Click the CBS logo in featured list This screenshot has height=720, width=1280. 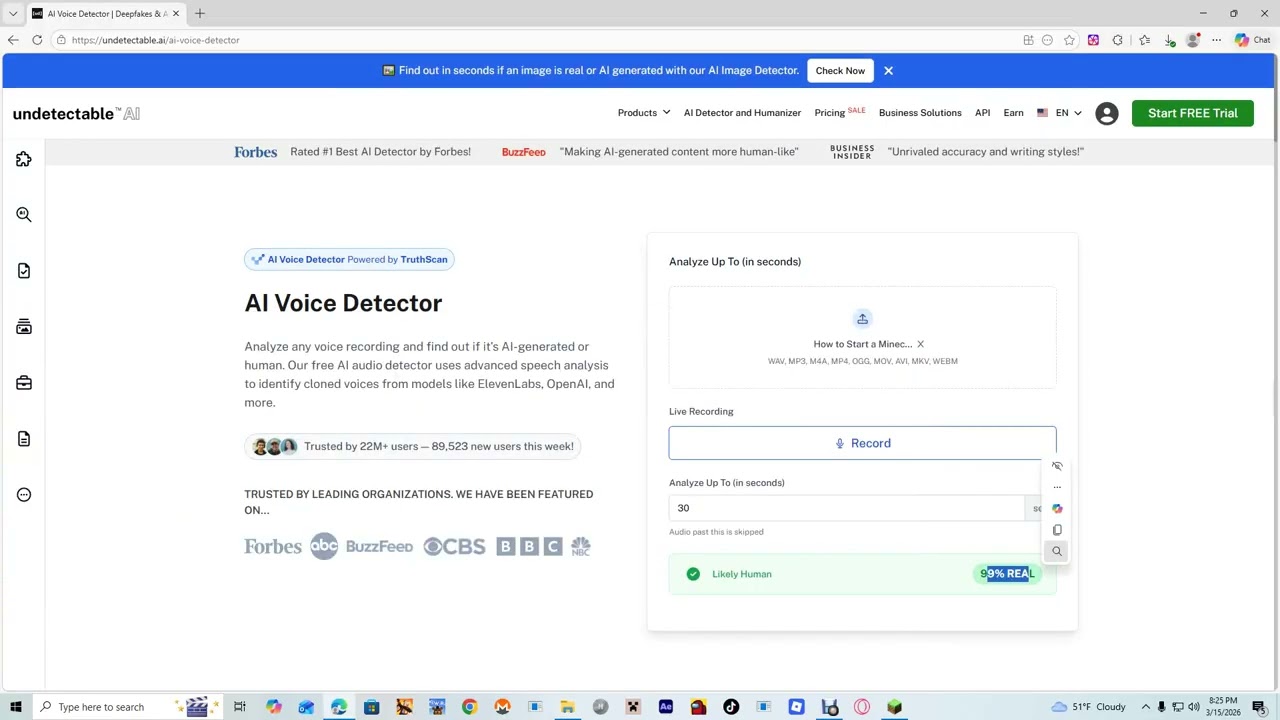(454, 546)
